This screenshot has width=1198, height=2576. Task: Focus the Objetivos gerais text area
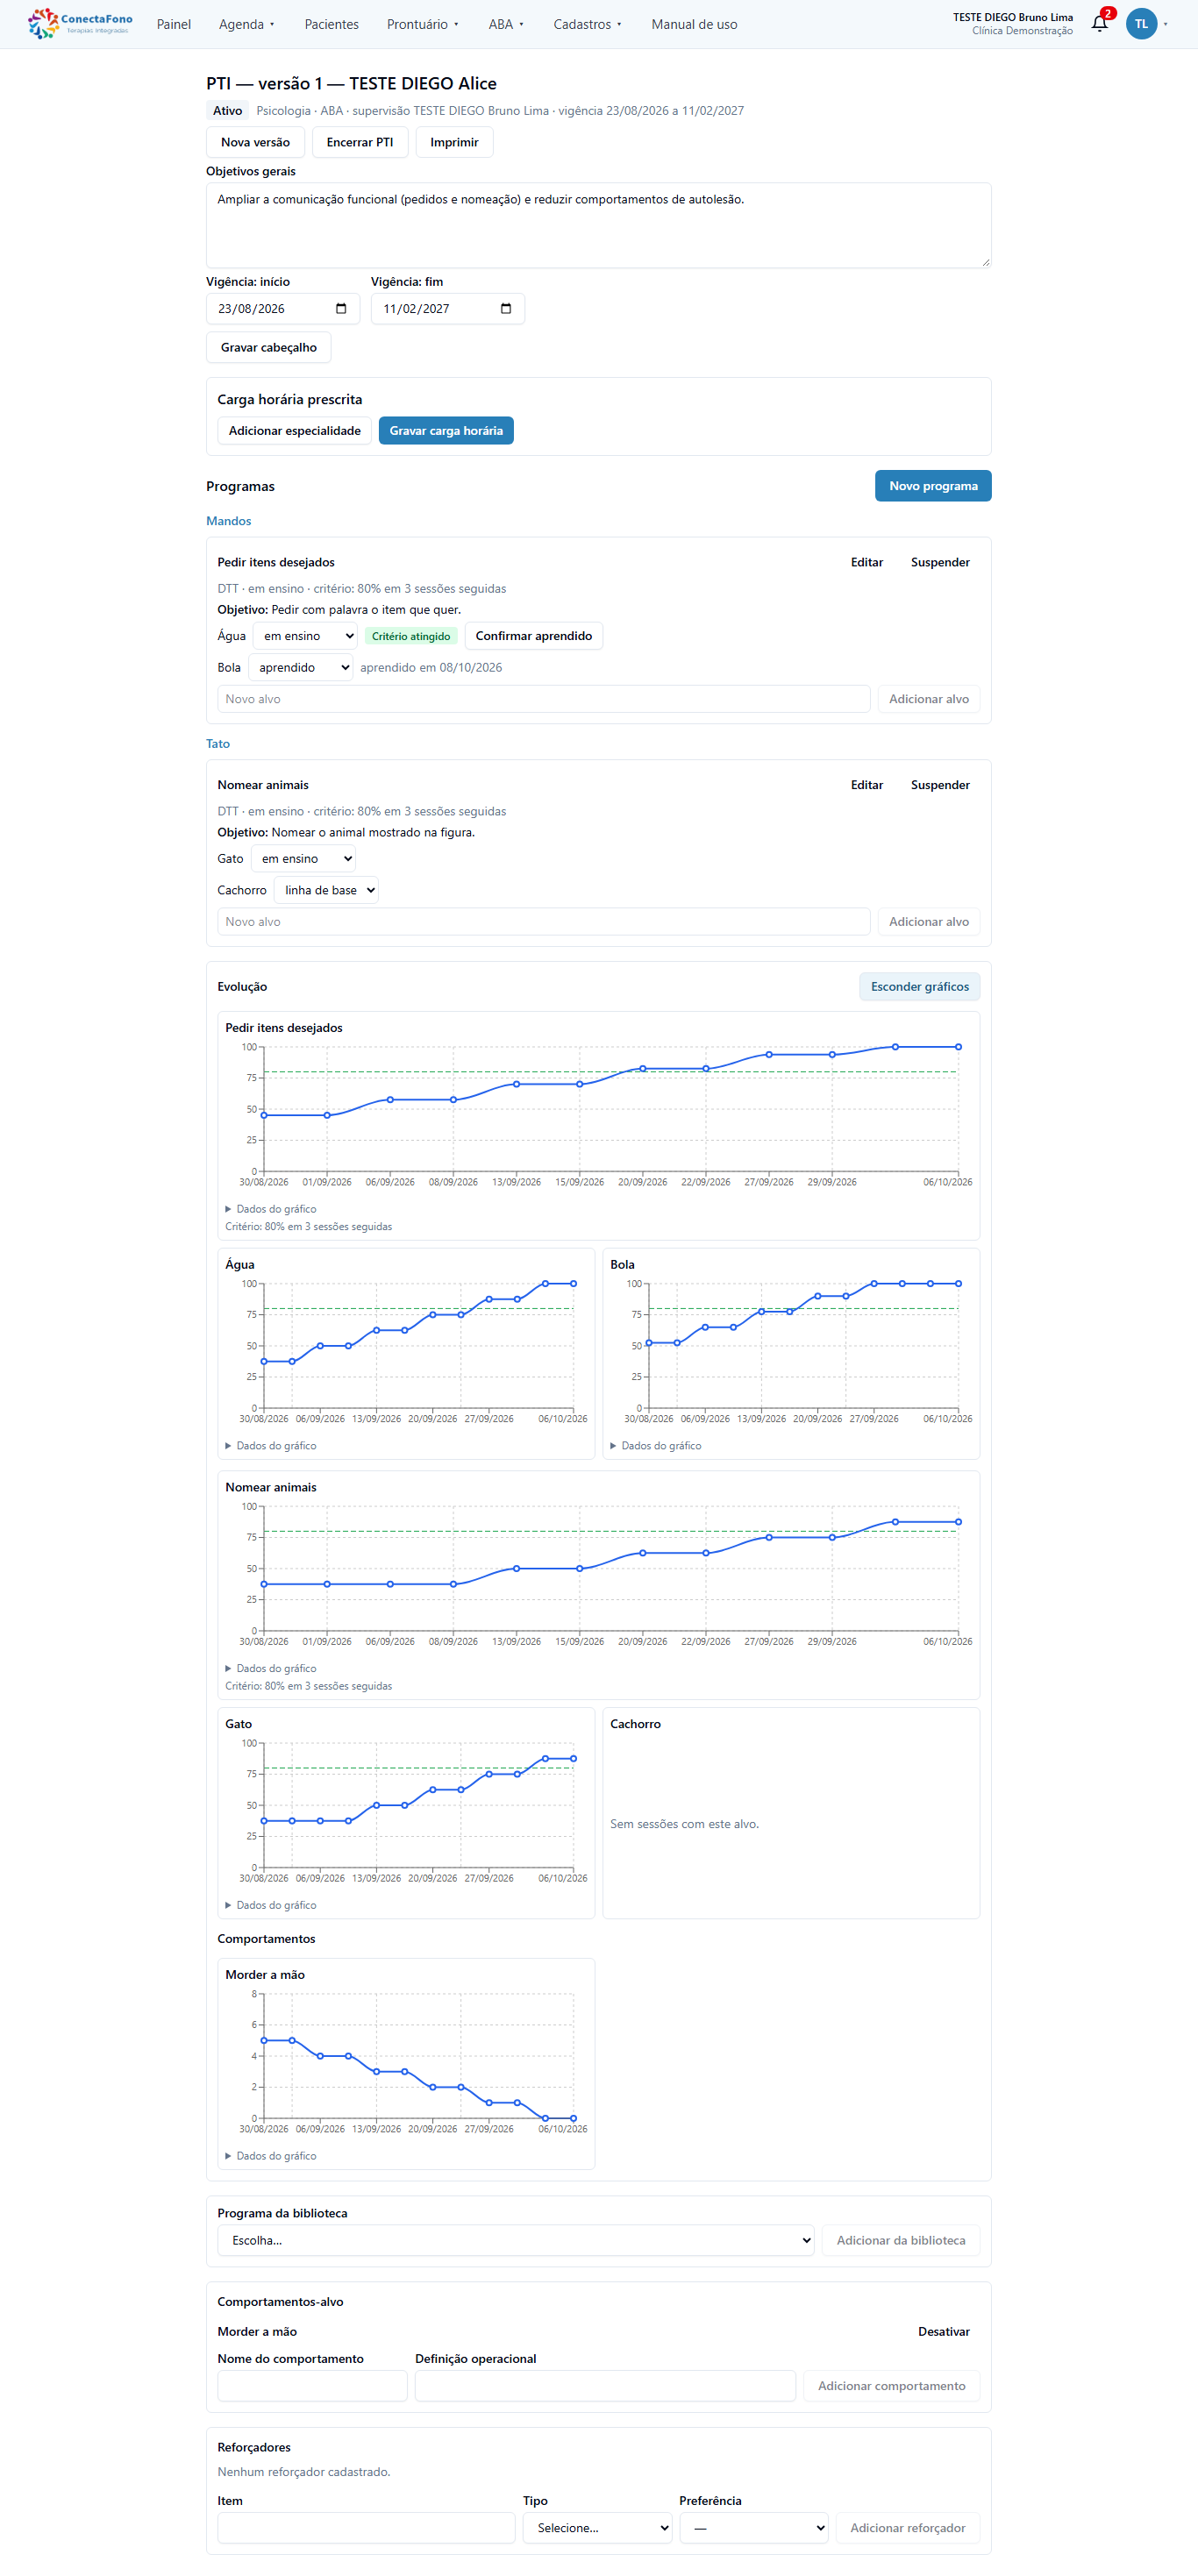tap(599, 226)
